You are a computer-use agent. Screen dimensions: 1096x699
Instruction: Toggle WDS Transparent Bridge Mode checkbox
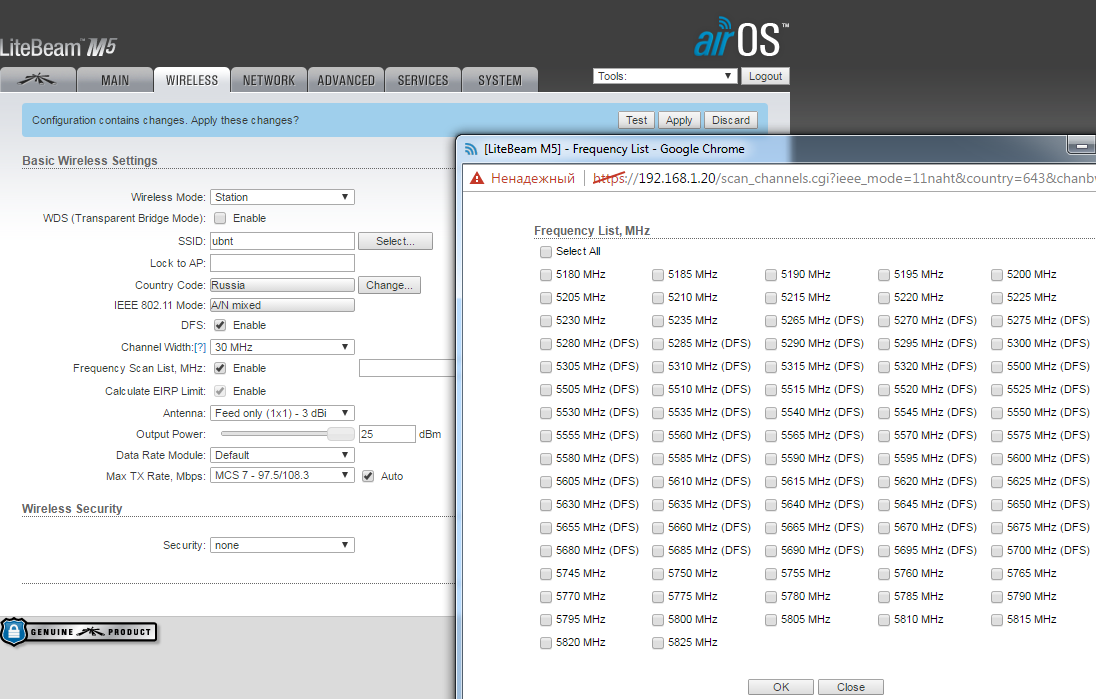(220, 218)
